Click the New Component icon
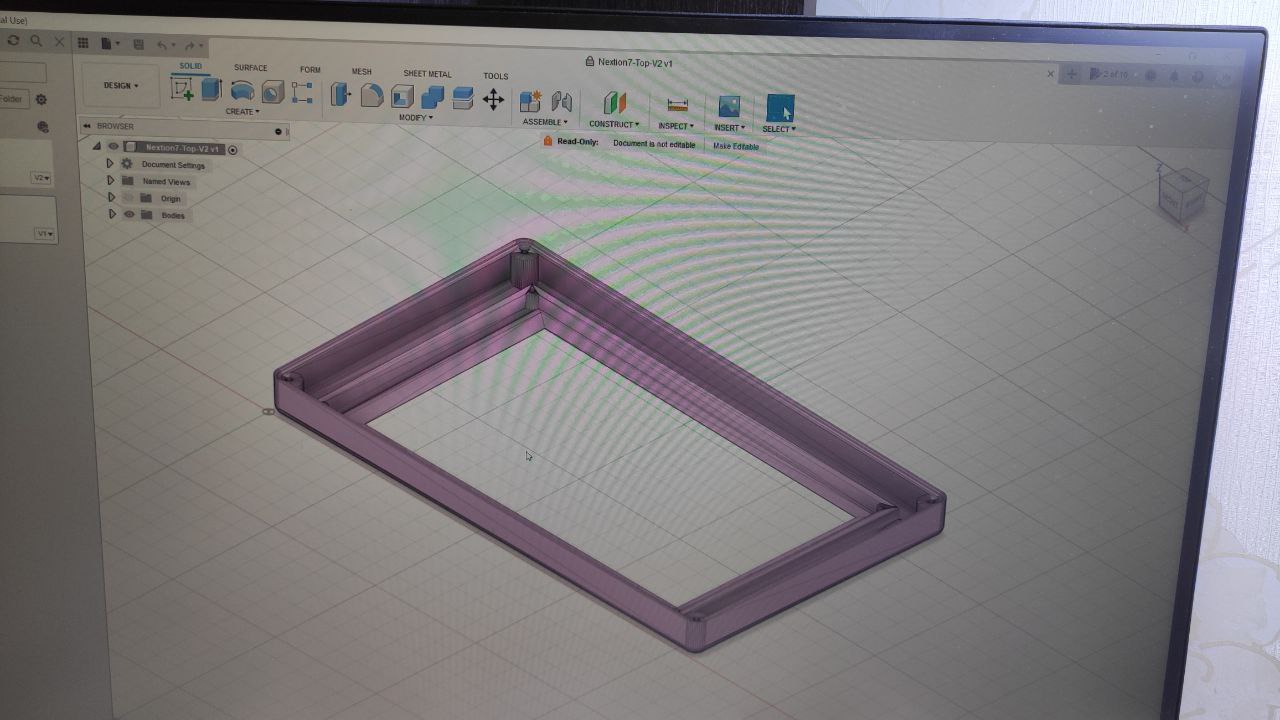 pos(531,102)
